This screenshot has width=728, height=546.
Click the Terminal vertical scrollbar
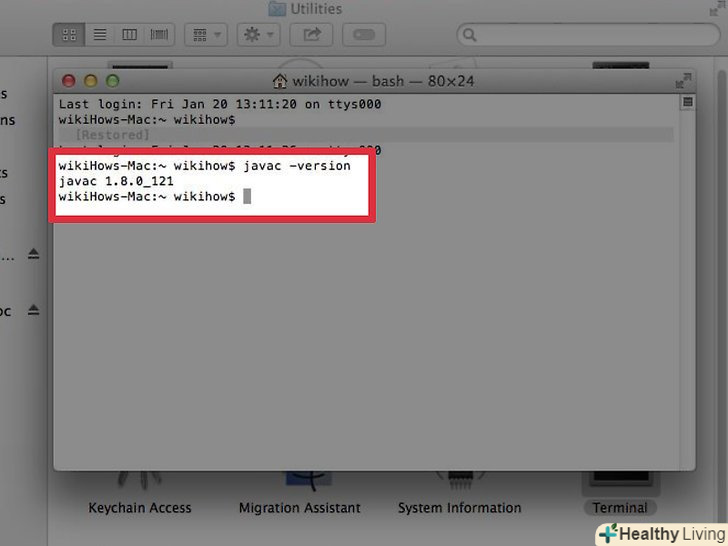(x=688, y=288)
